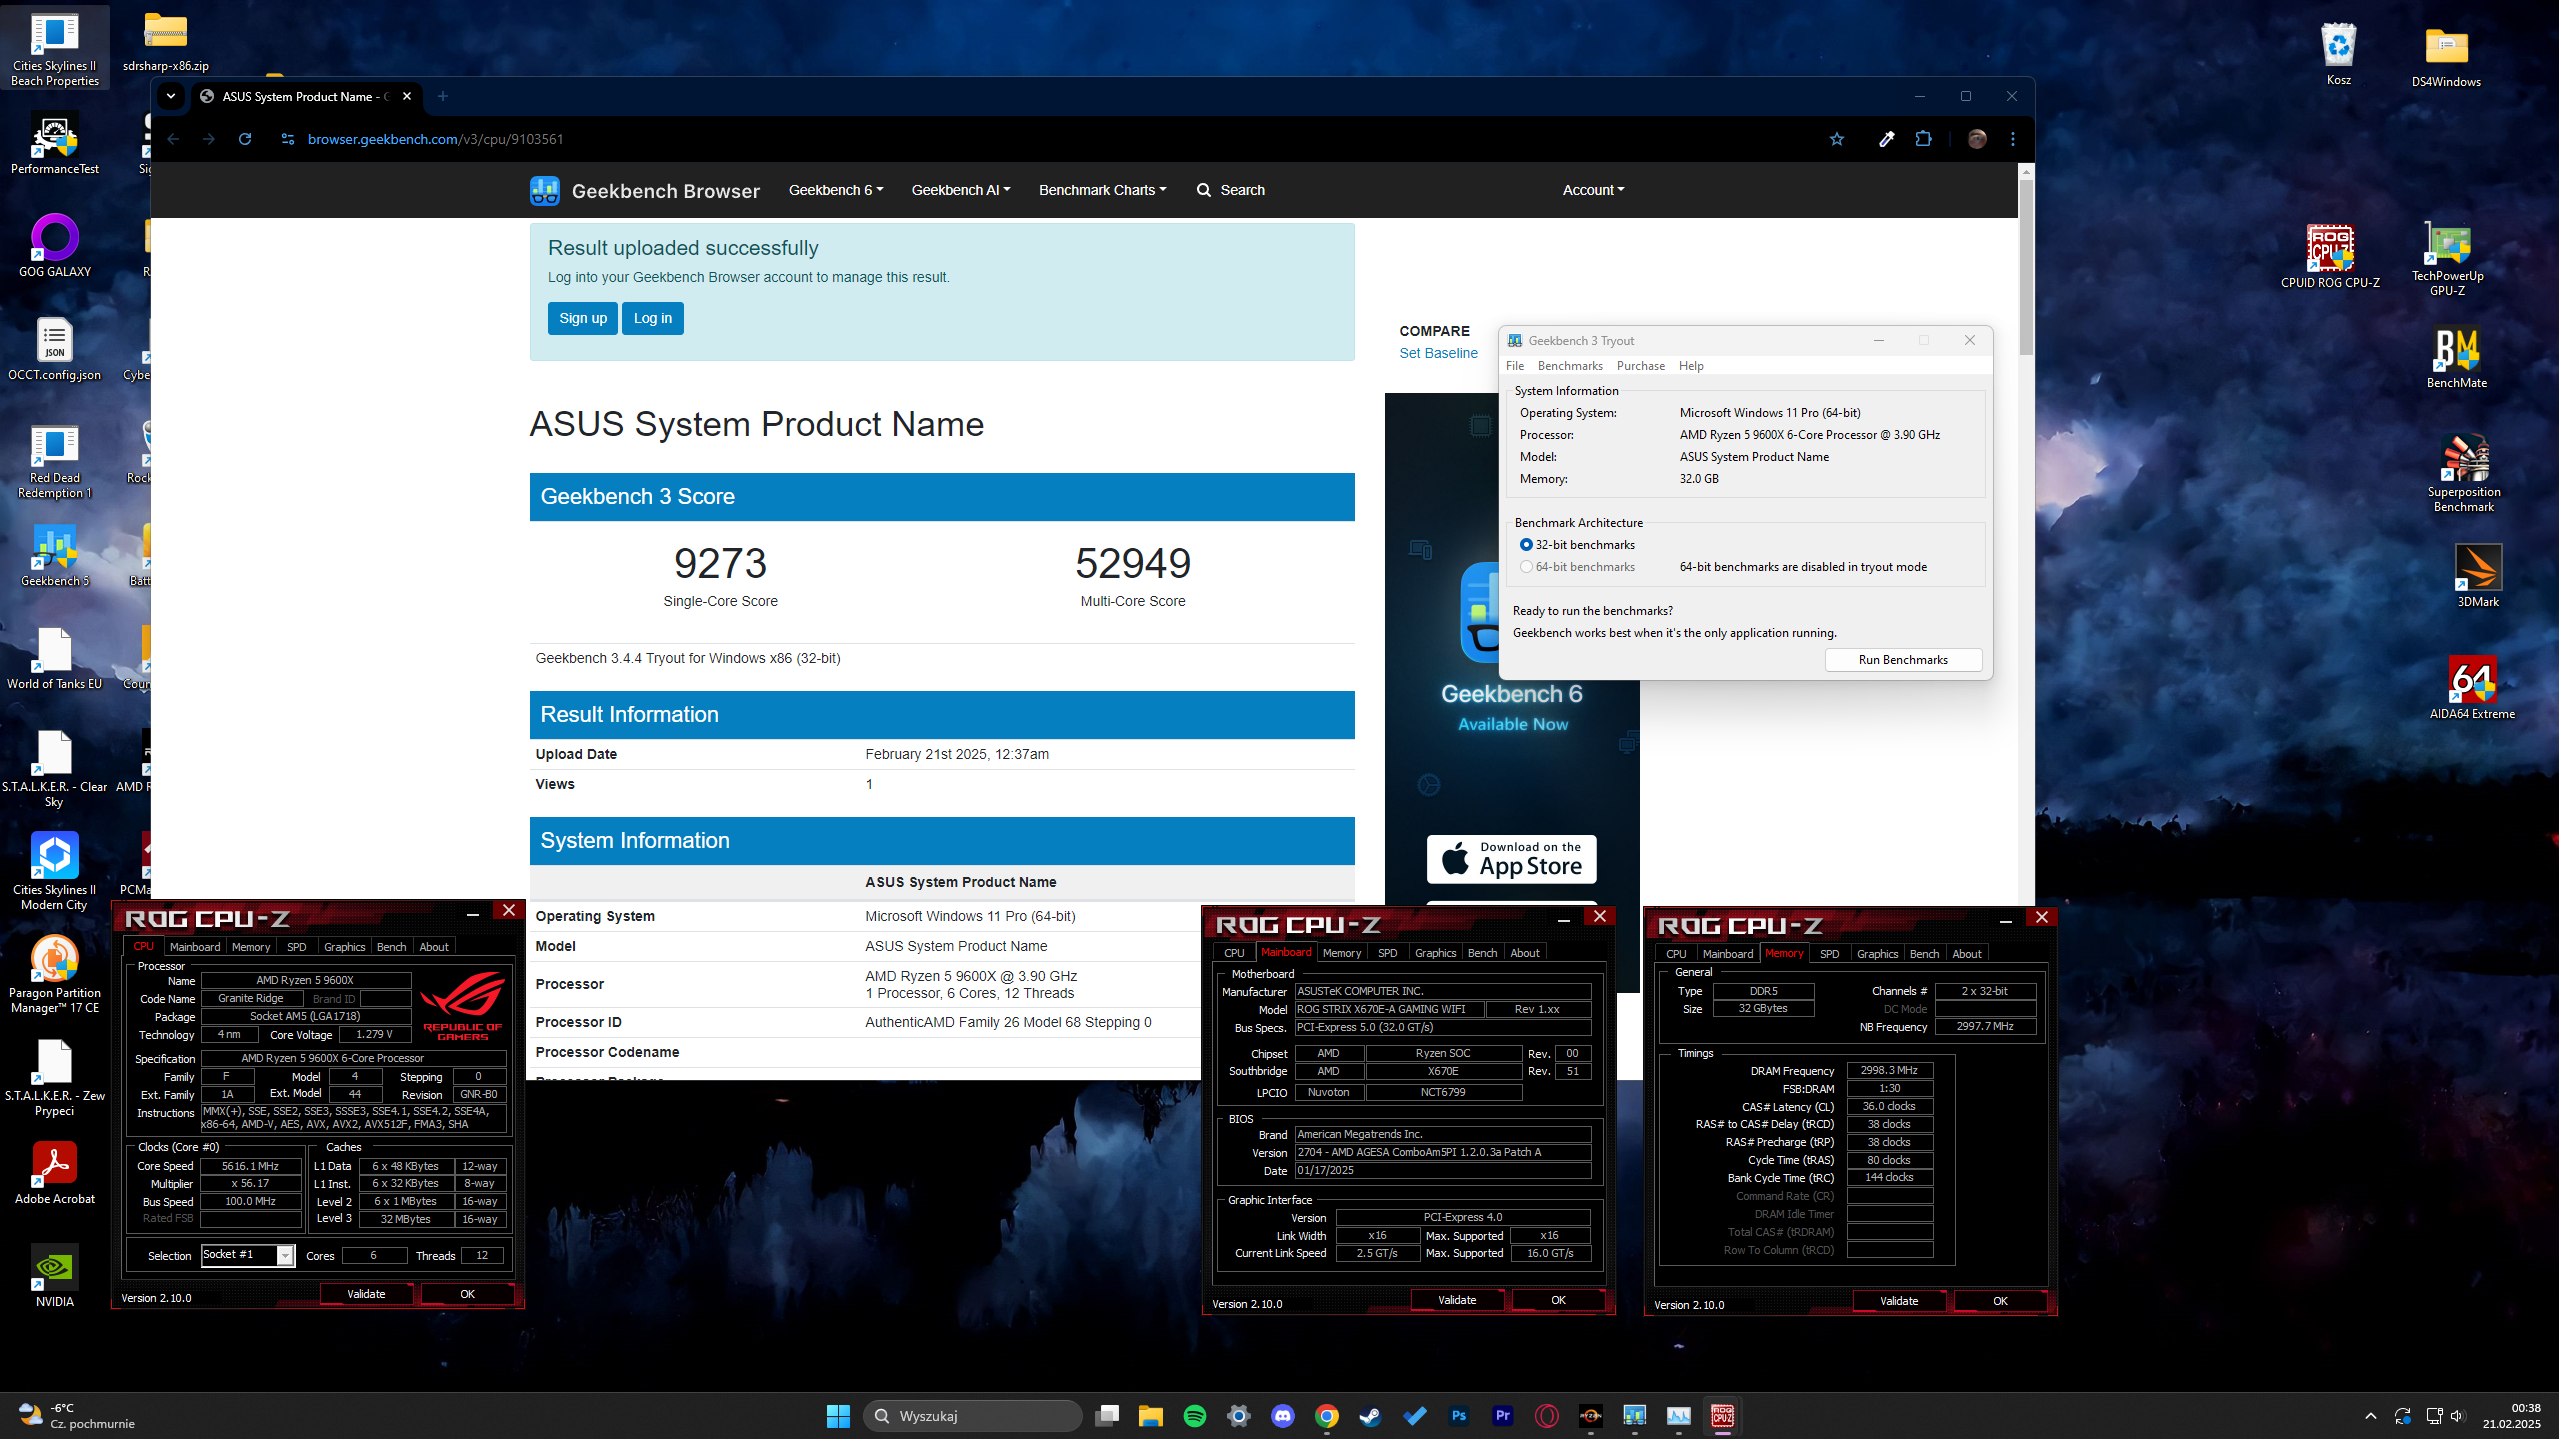Click the Set Baseline link
The height and width of the screenshot is (1439, 2559).
click(x=1438, y=353)
